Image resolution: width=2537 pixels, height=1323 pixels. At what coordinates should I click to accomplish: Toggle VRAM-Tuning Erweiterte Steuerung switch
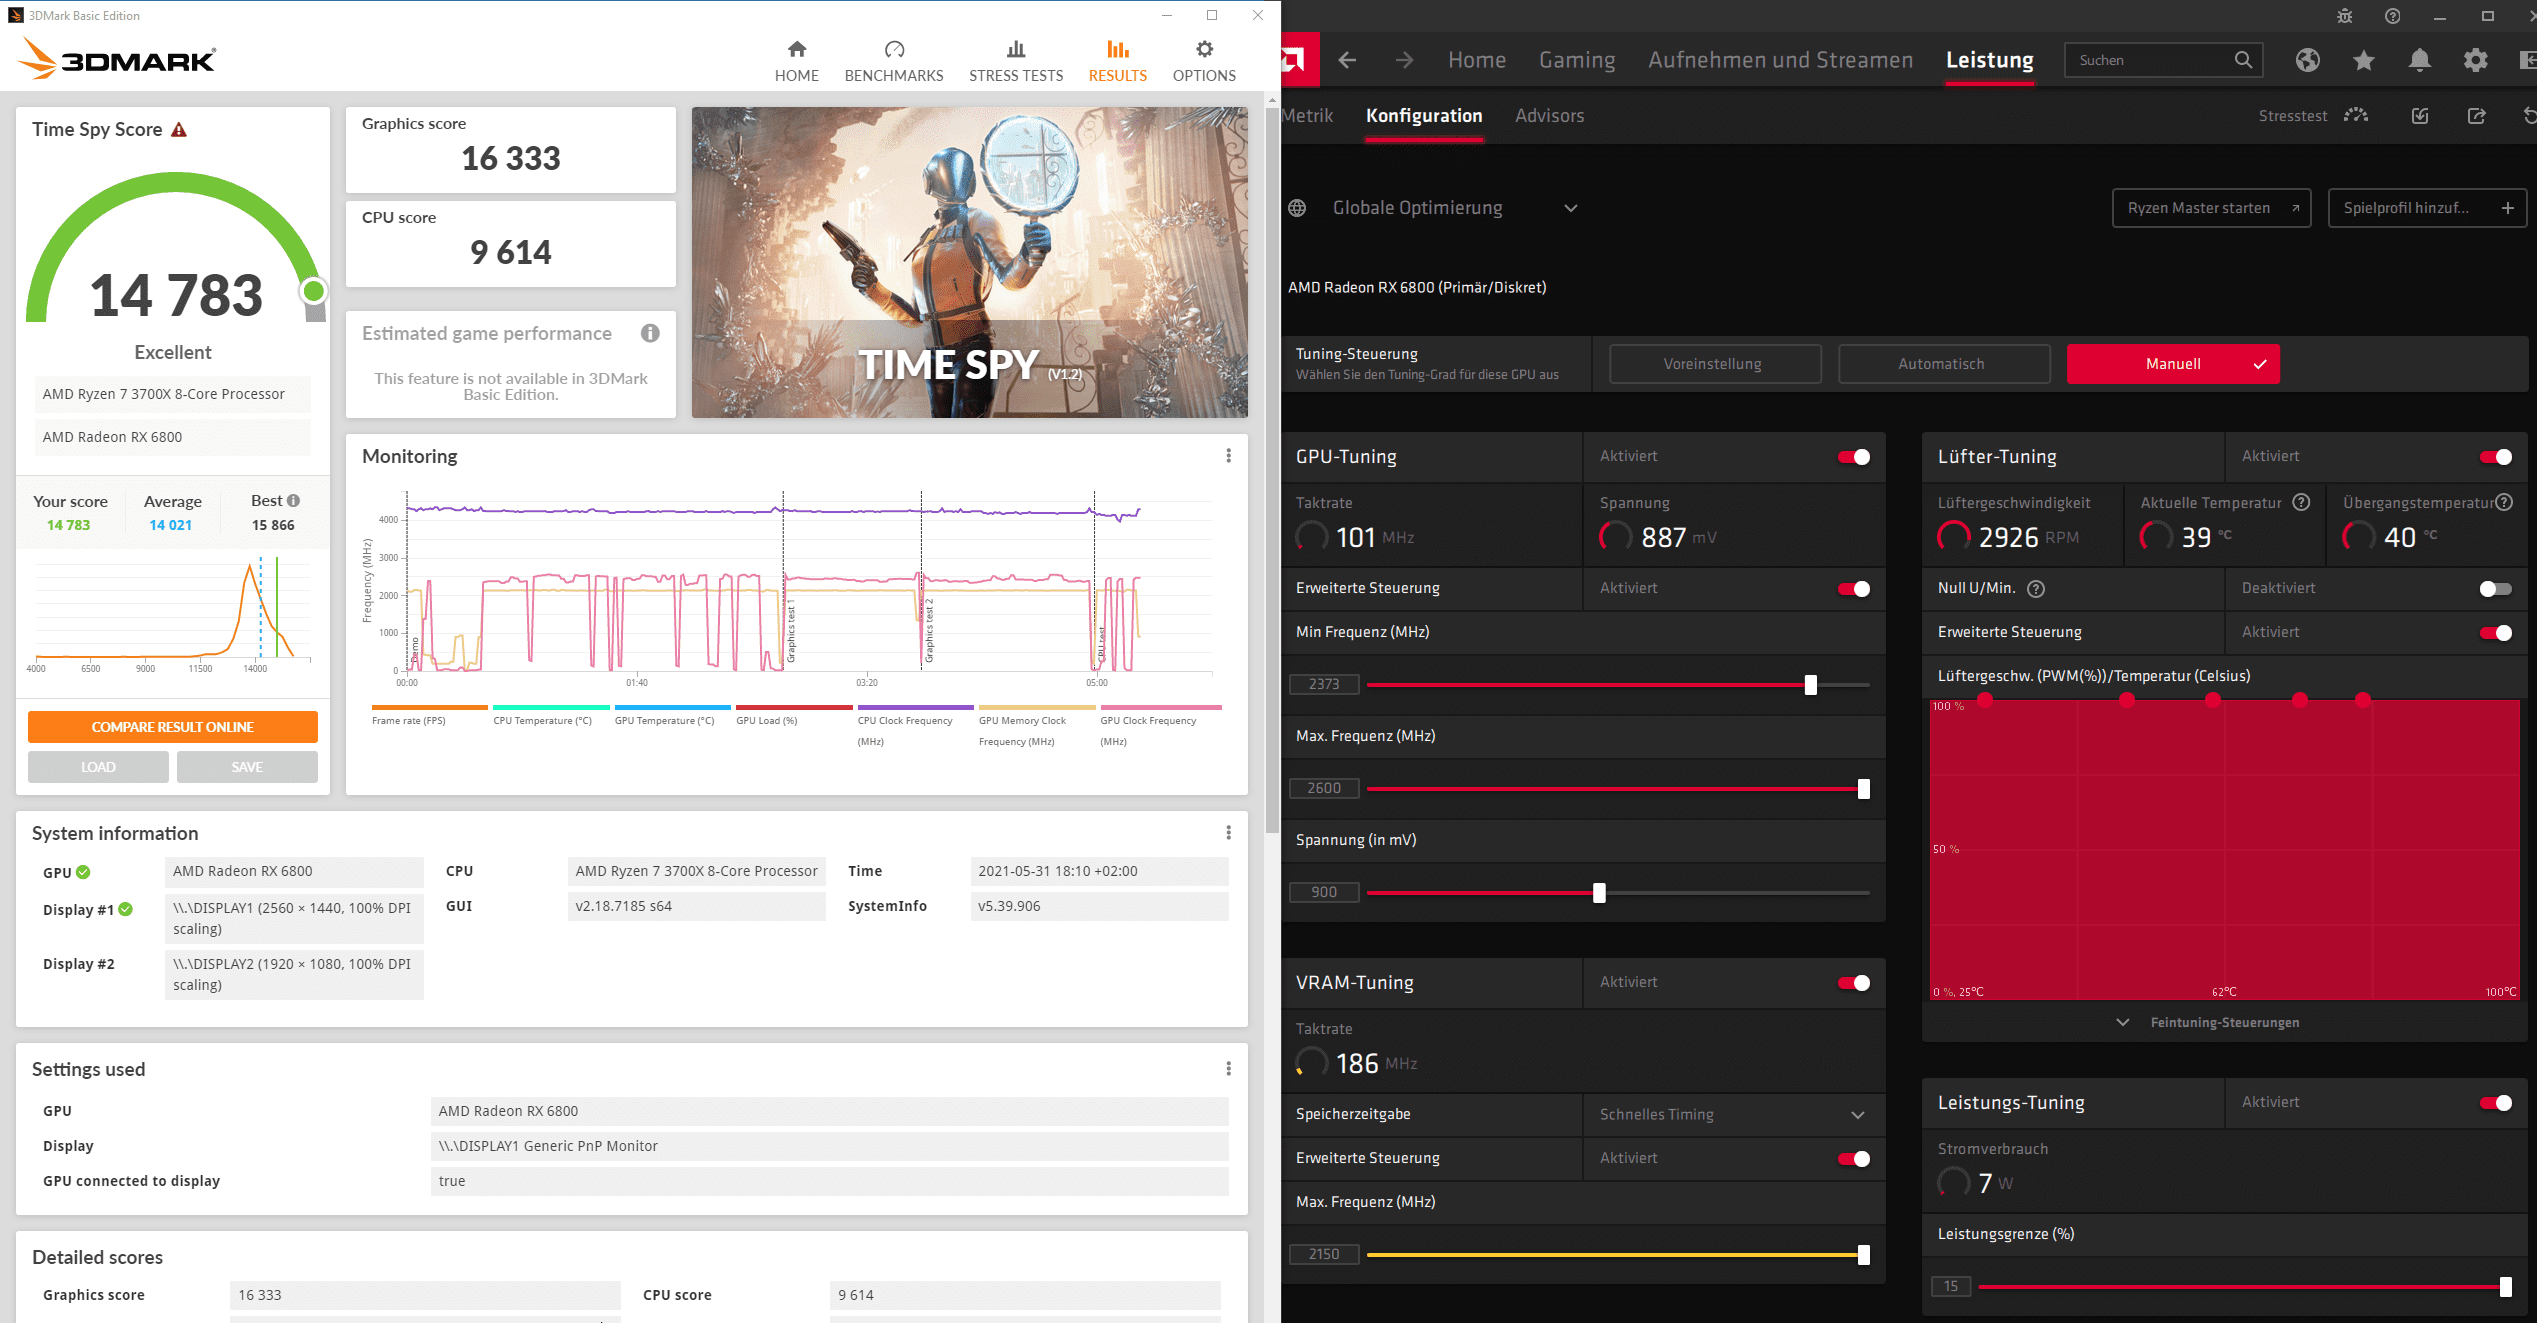pos(1853,1159)
